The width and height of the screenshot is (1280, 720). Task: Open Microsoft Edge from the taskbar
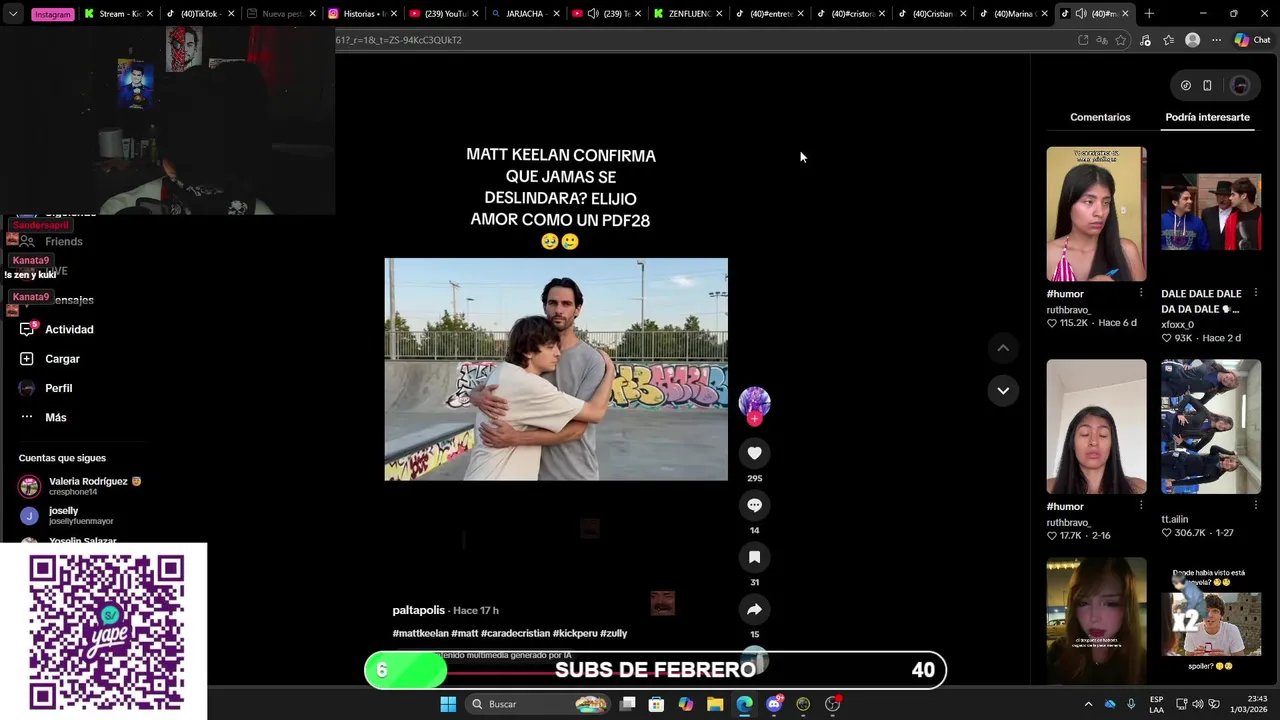click(x=744, y=704)
